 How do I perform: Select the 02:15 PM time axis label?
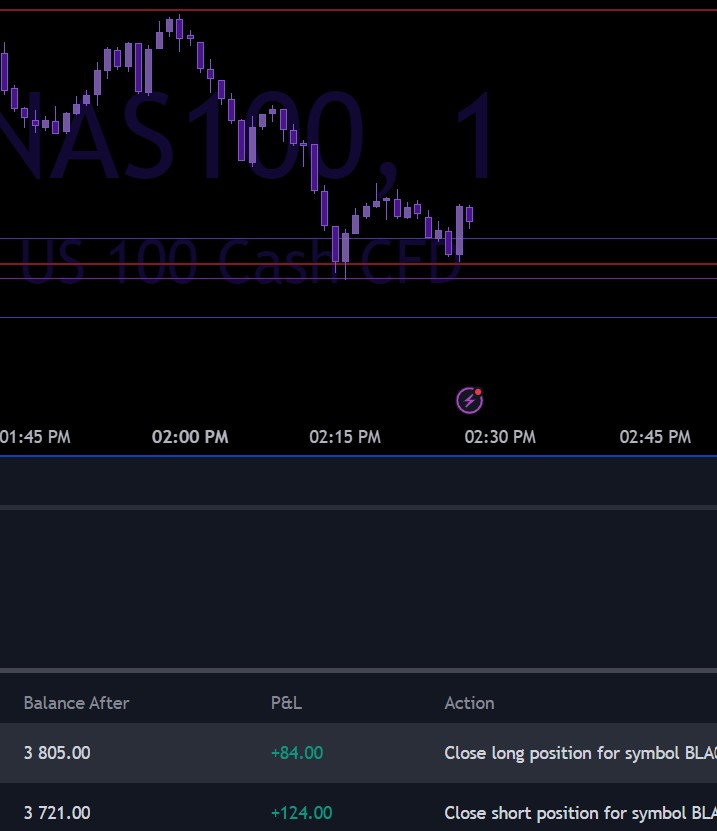point(345,437)
